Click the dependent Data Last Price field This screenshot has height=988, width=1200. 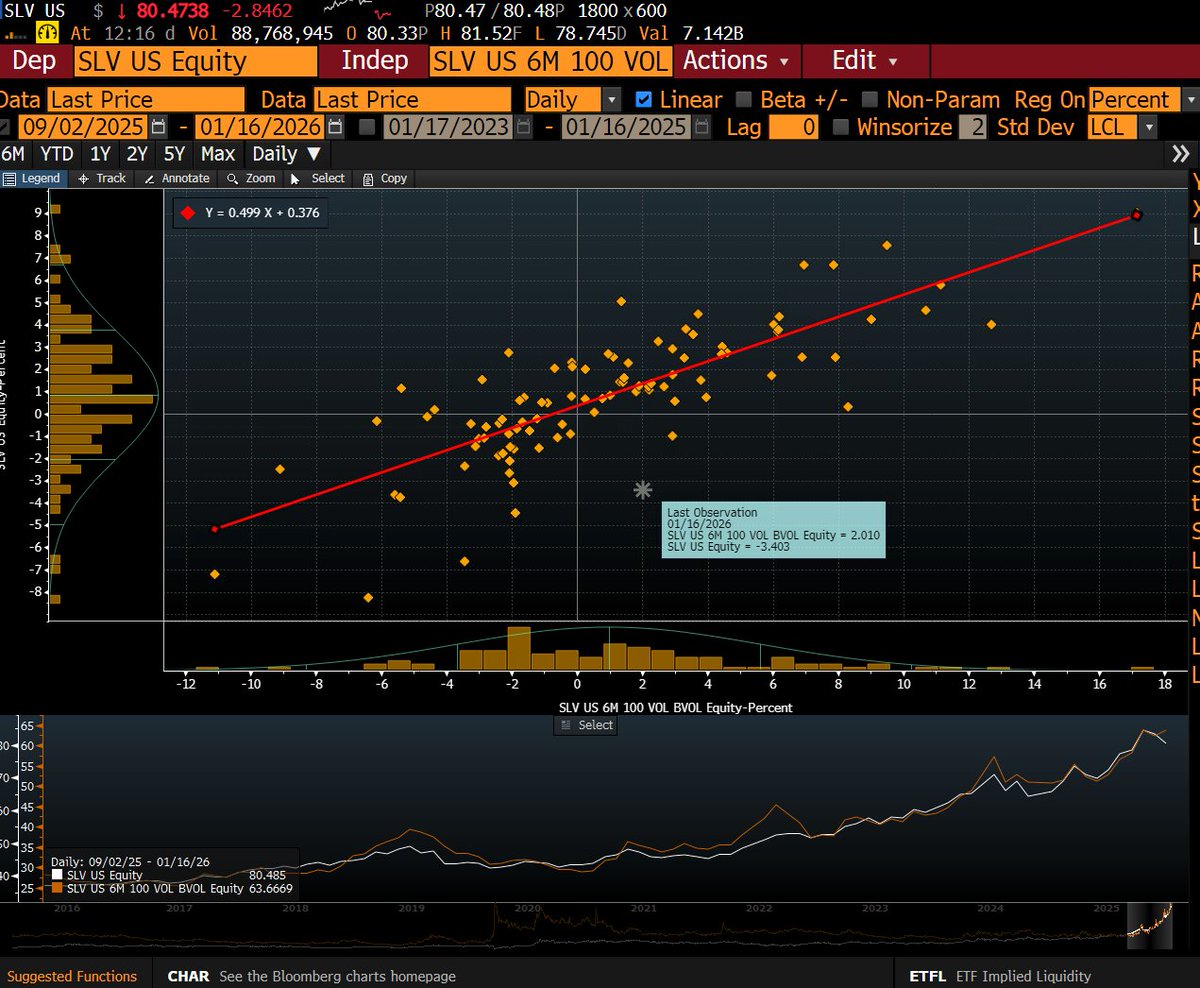[x=146, y=99]
